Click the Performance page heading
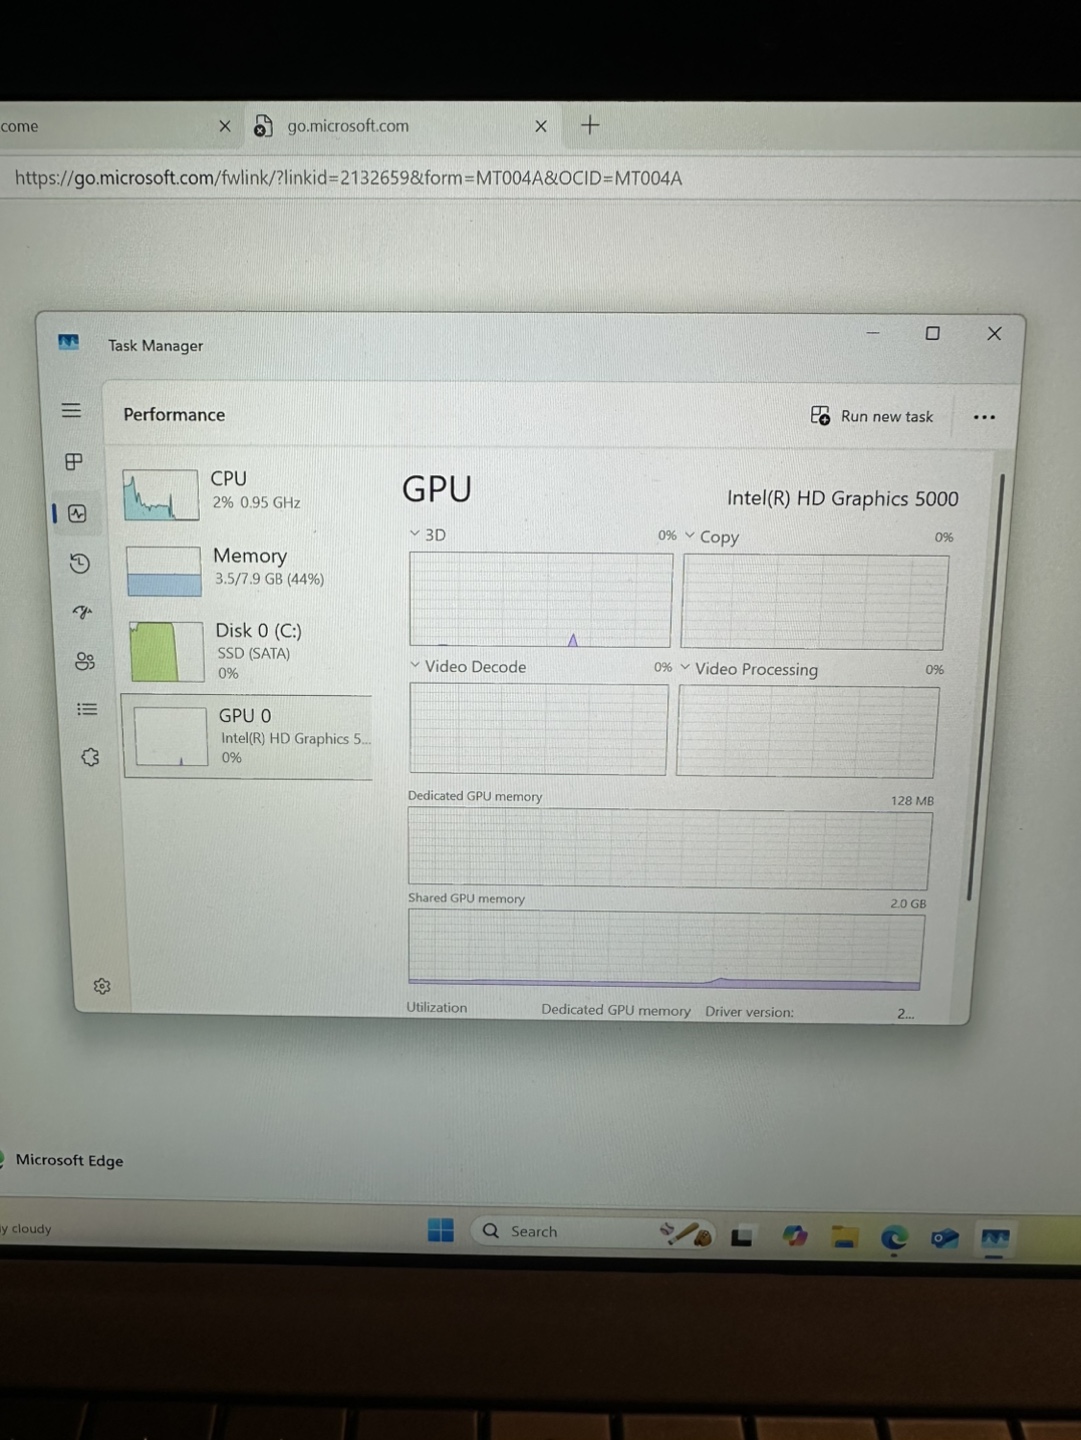This screenshot has width=1081, height=1440. tap(174, 414)
